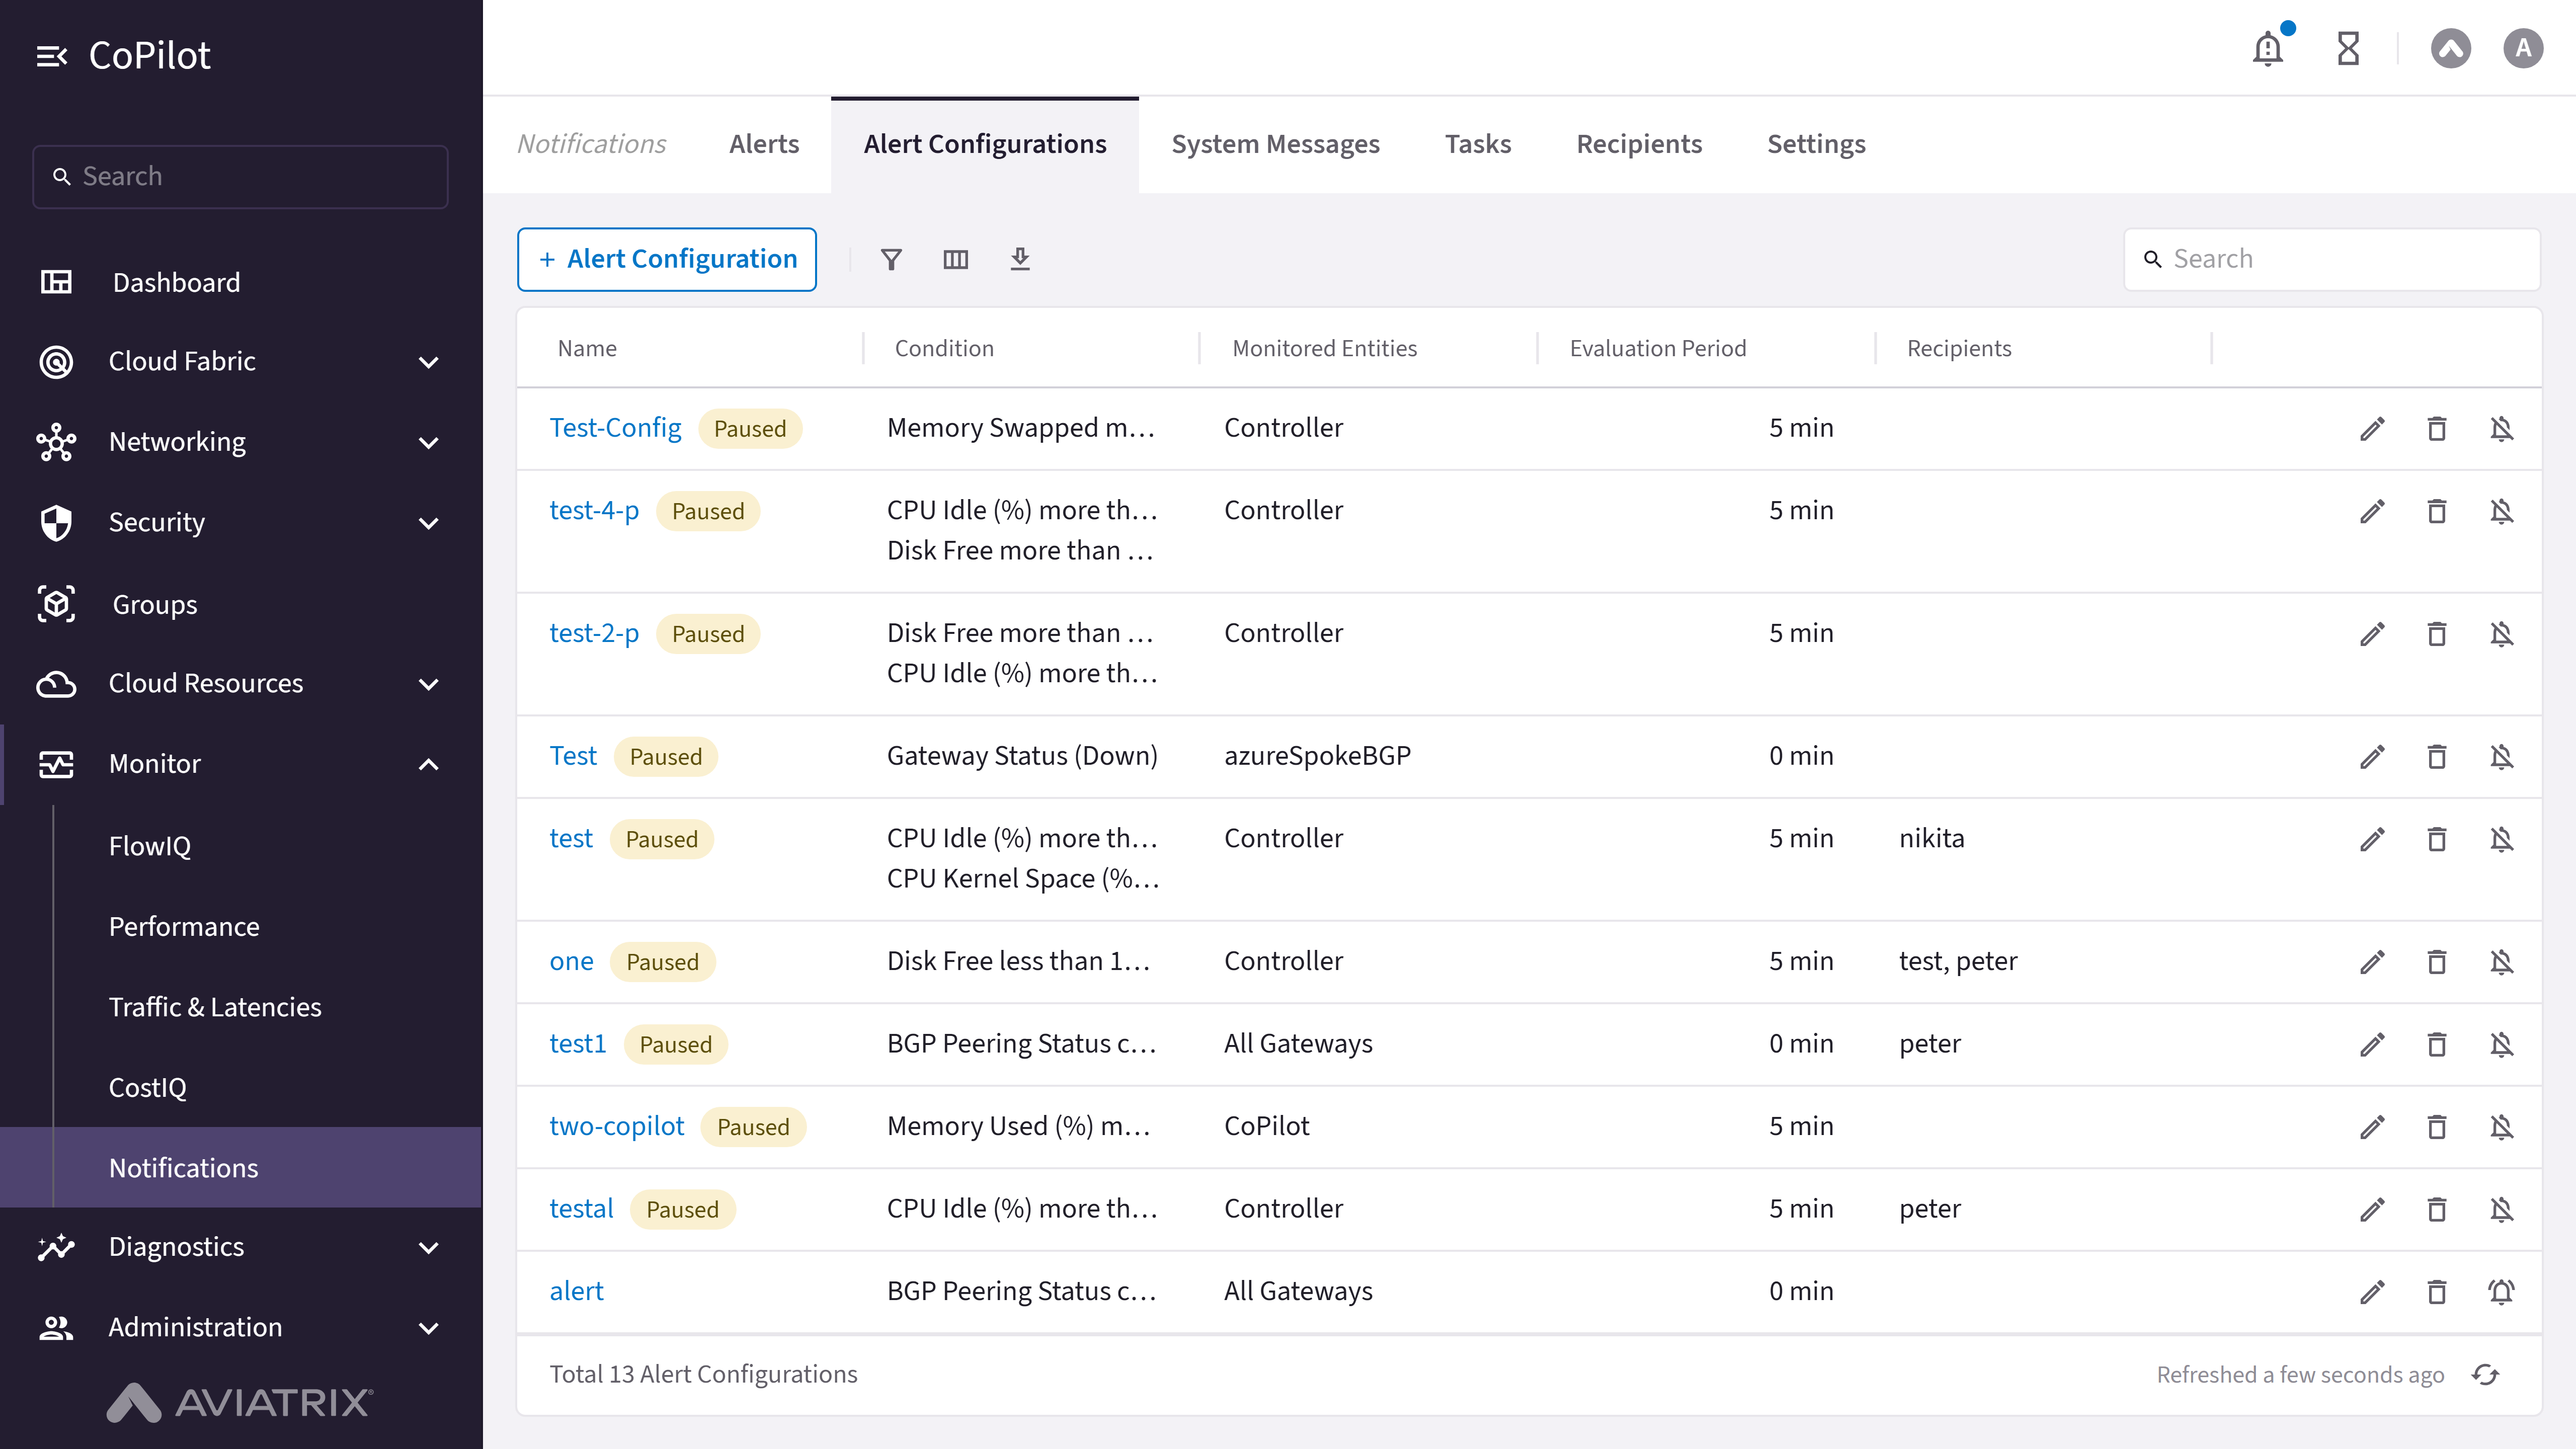Switch to the System Messages tab
Viewport: 2576px width, 1449px height.
(x=1275, y=144)
